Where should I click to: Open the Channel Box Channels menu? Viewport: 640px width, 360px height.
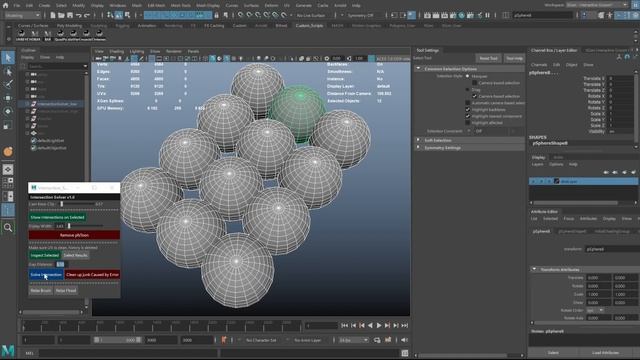coord(539,64)
